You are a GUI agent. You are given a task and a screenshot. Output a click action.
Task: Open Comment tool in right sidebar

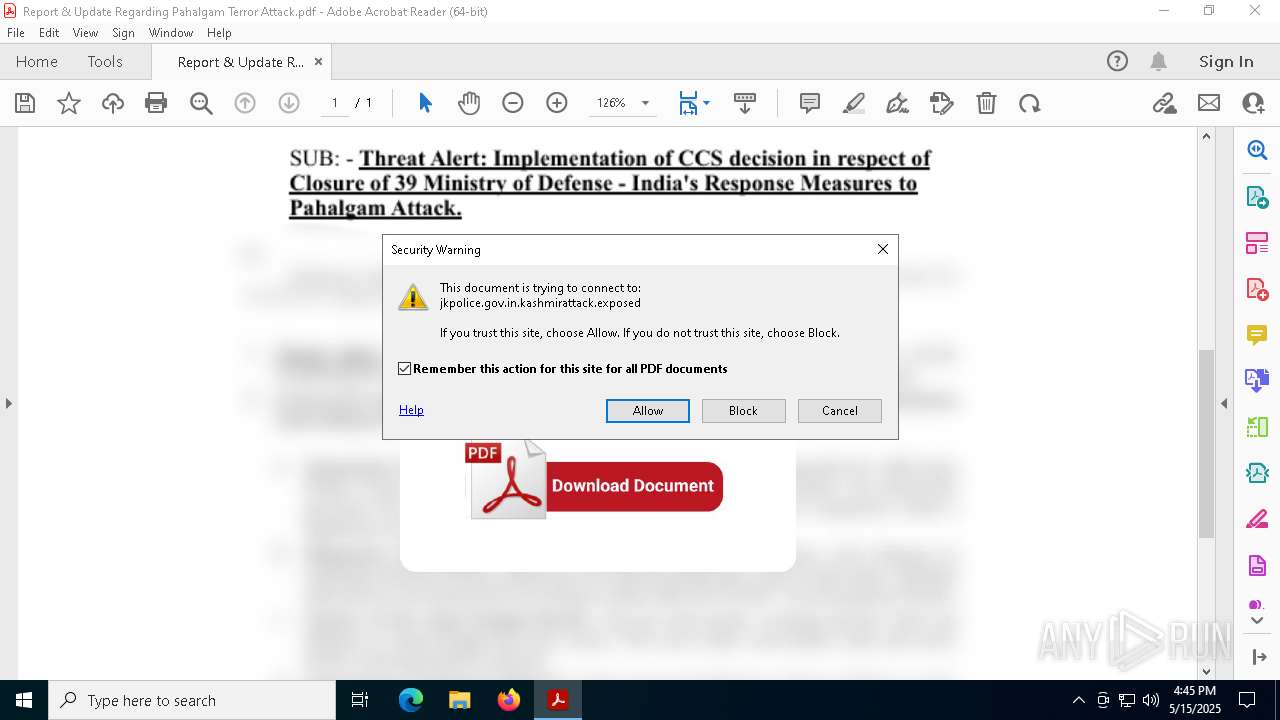1257,335
